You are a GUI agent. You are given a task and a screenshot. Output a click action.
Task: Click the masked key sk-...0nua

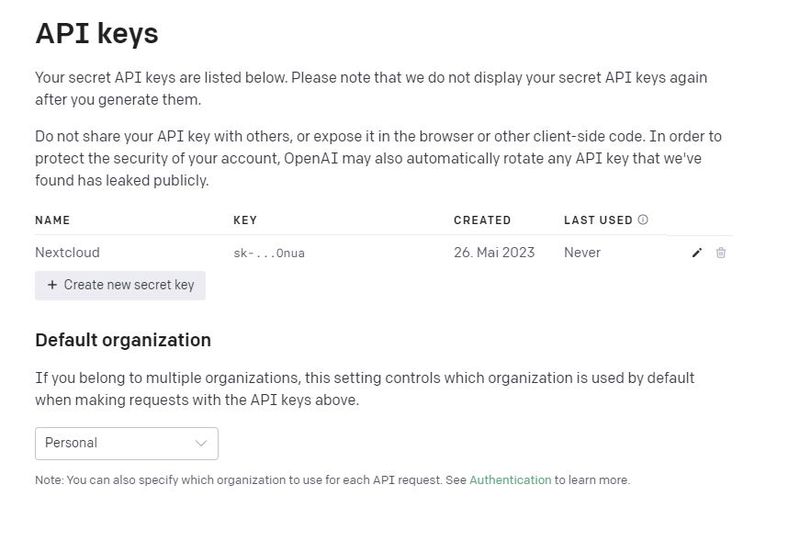(x=269, y=253)
